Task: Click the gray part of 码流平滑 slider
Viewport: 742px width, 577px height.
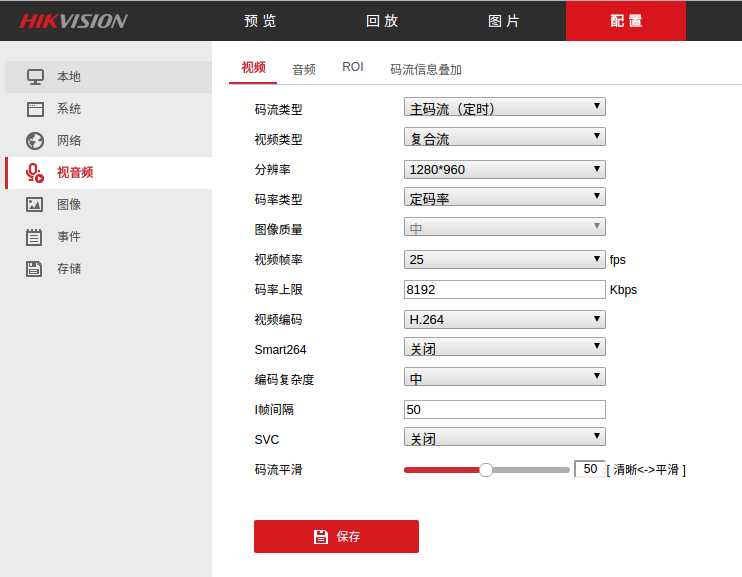Action: click(x=531, y=470)
